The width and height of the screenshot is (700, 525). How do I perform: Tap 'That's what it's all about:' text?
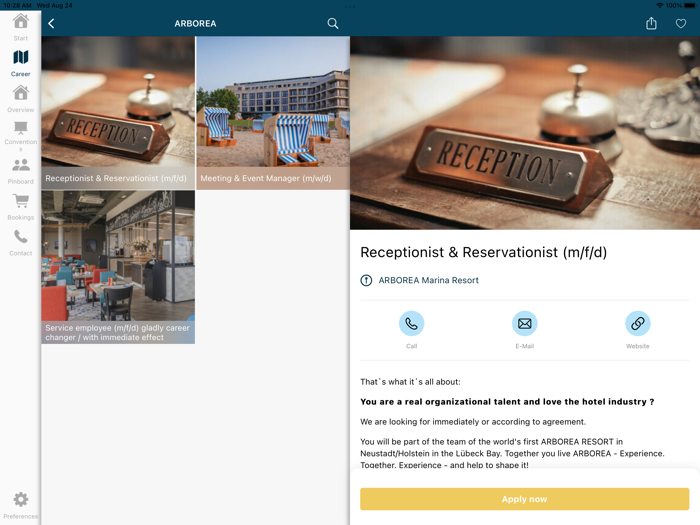pos(410,382)
